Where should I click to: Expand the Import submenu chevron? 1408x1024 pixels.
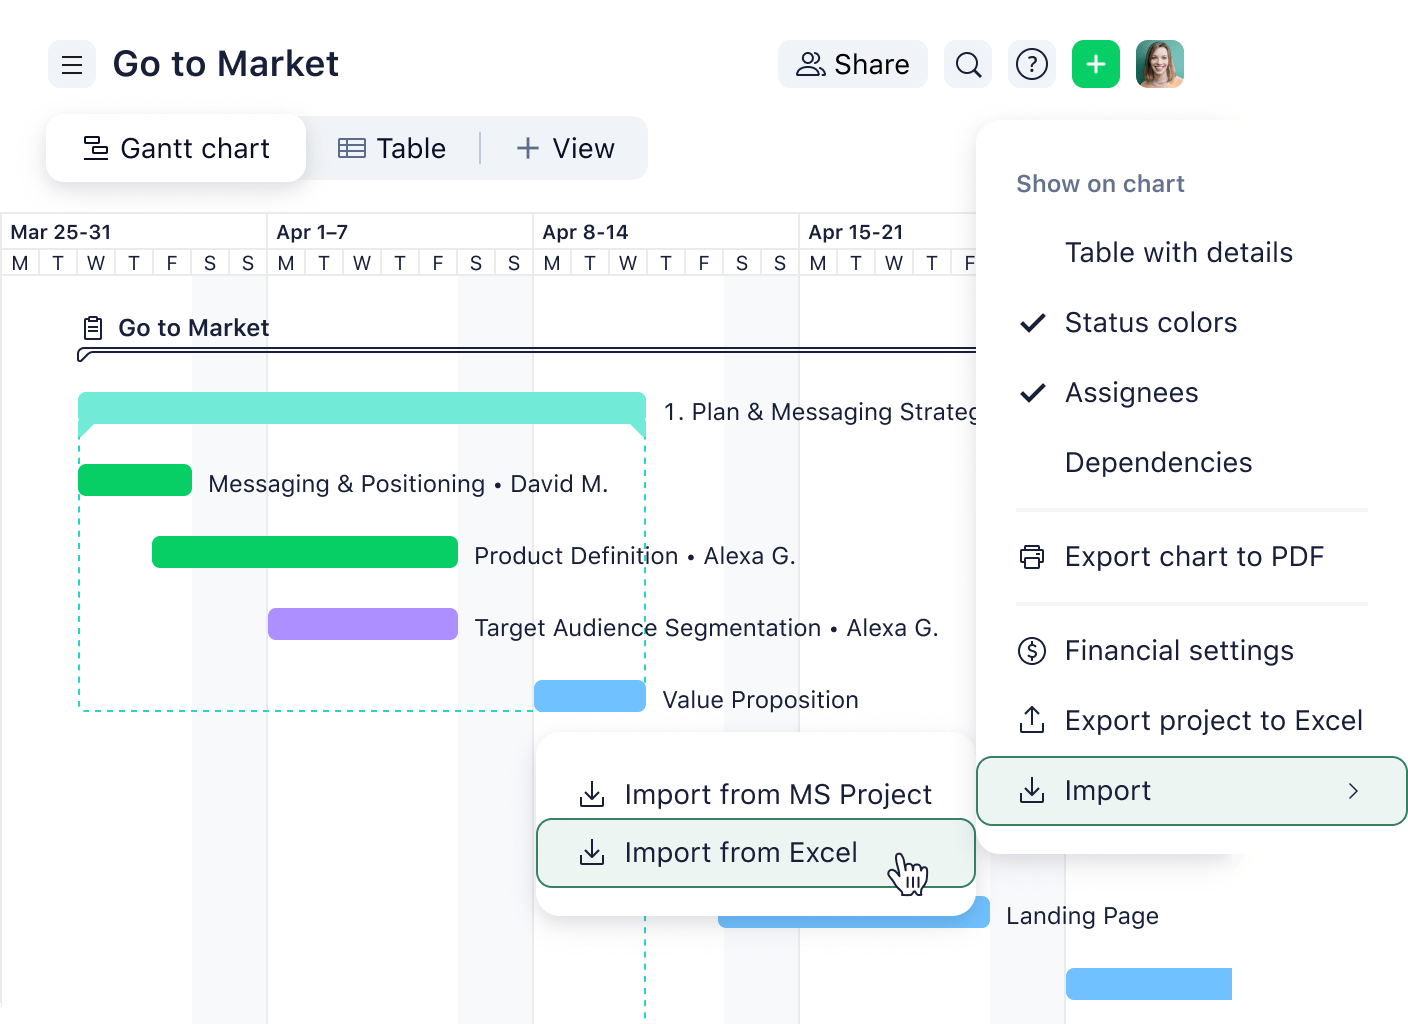click(1353, 791)
